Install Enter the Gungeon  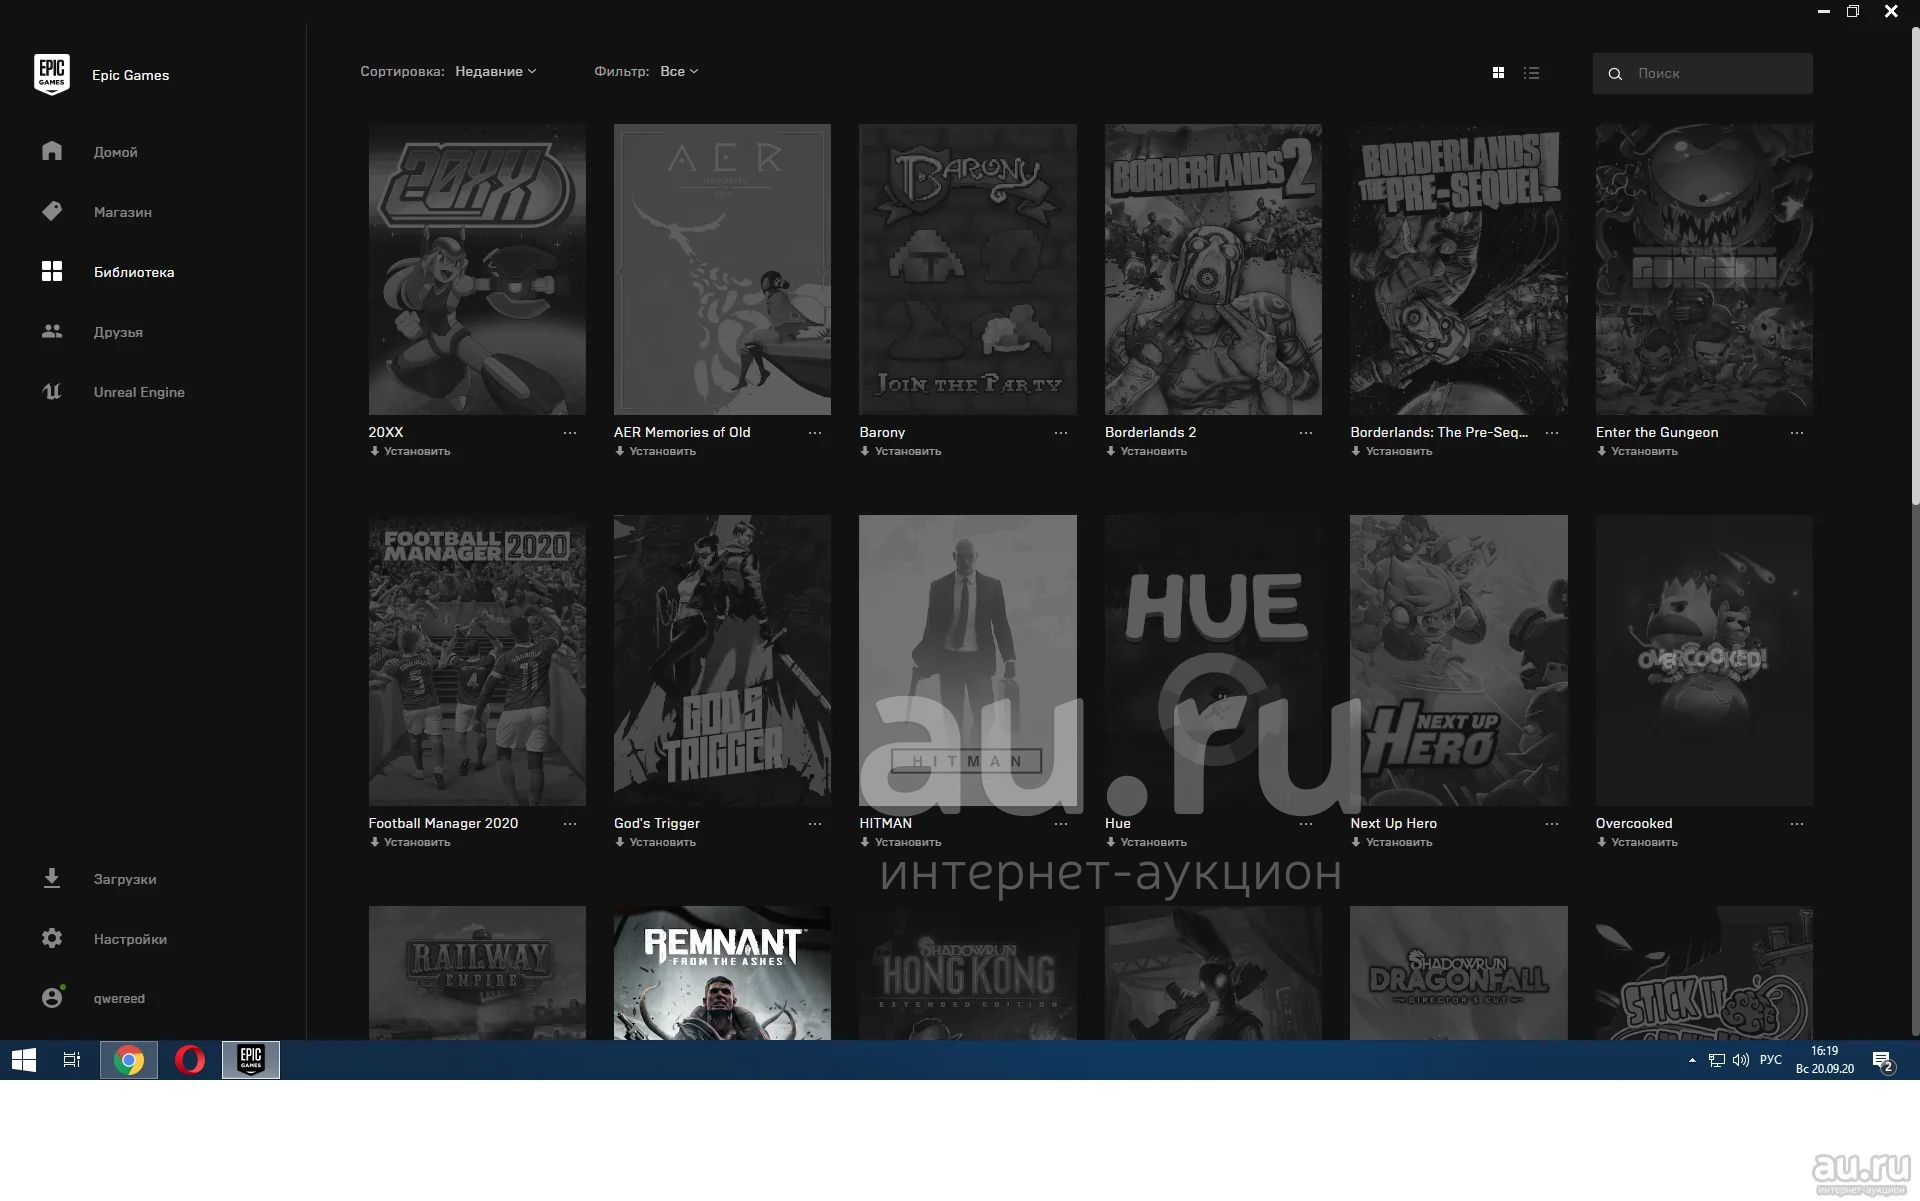(1637, 451)
